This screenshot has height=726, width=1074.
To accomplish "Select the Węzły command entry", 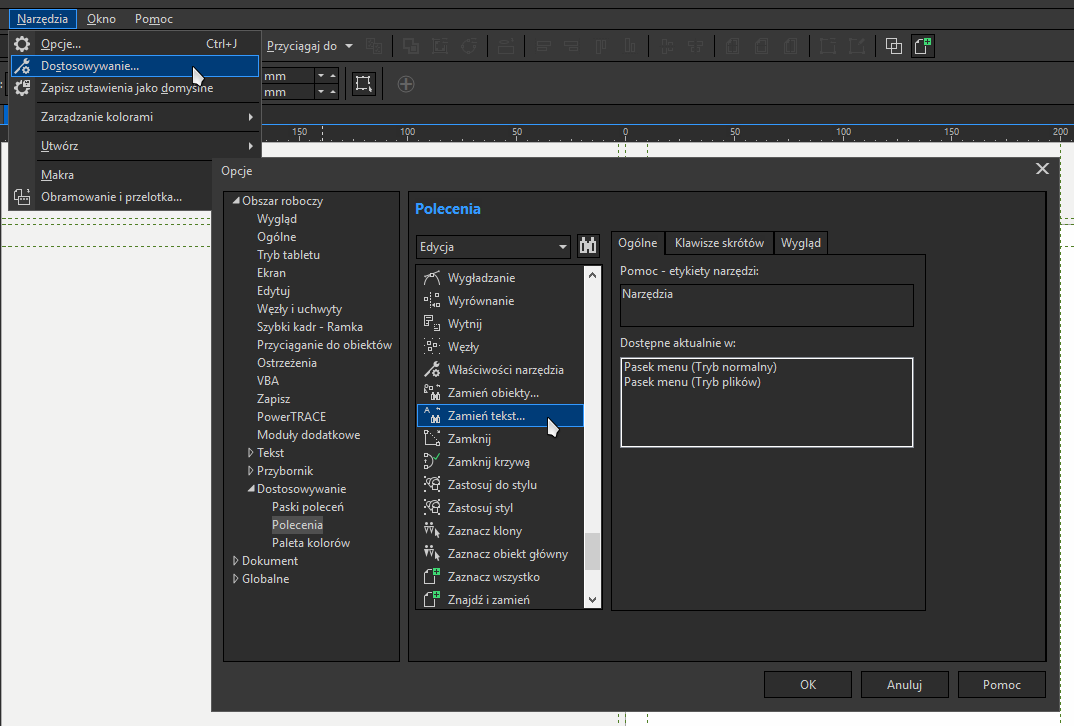I will 499,347.
